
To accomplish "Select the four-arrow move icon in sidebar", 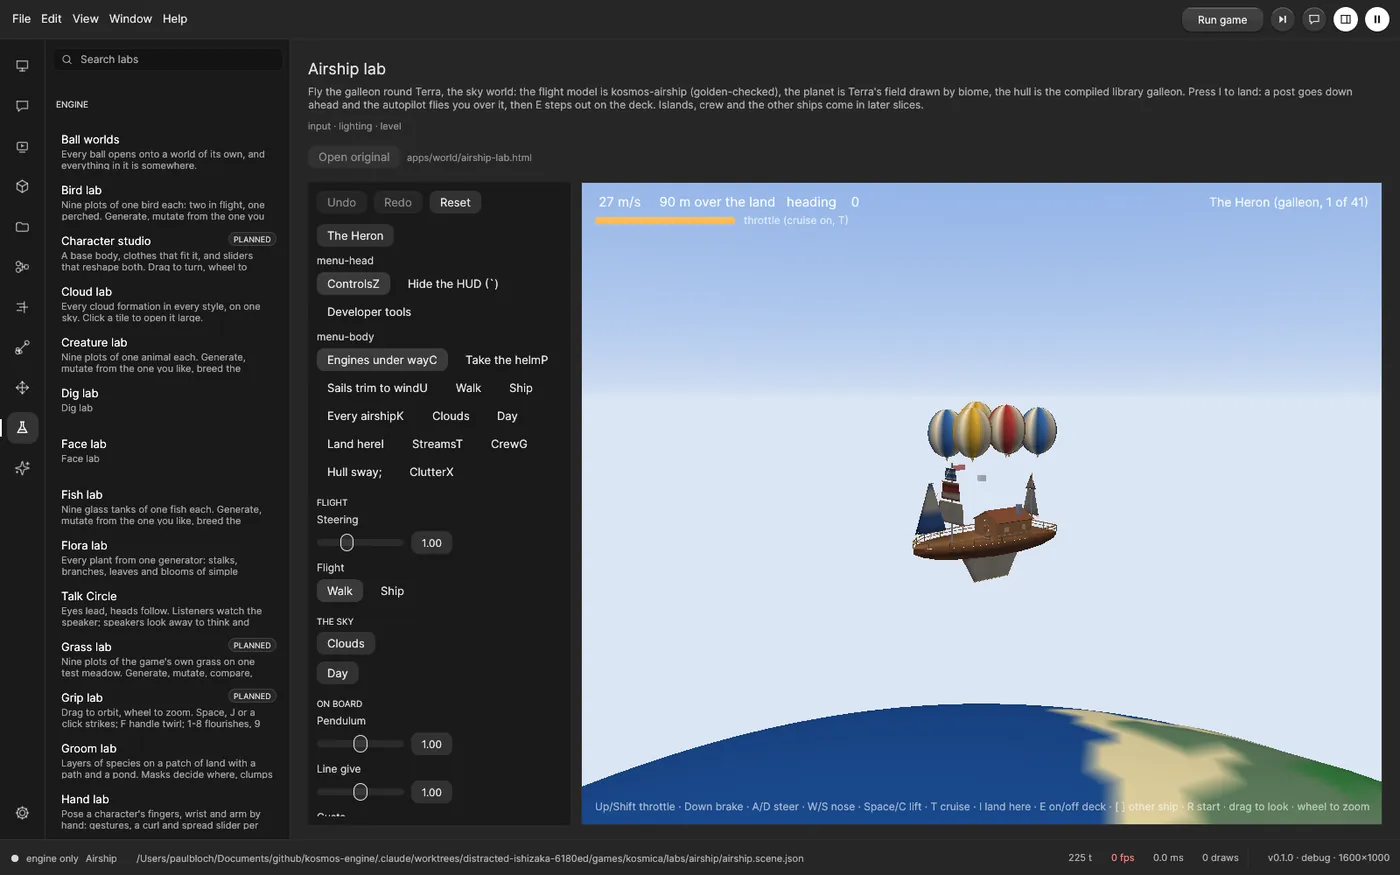I will (22, 387).
